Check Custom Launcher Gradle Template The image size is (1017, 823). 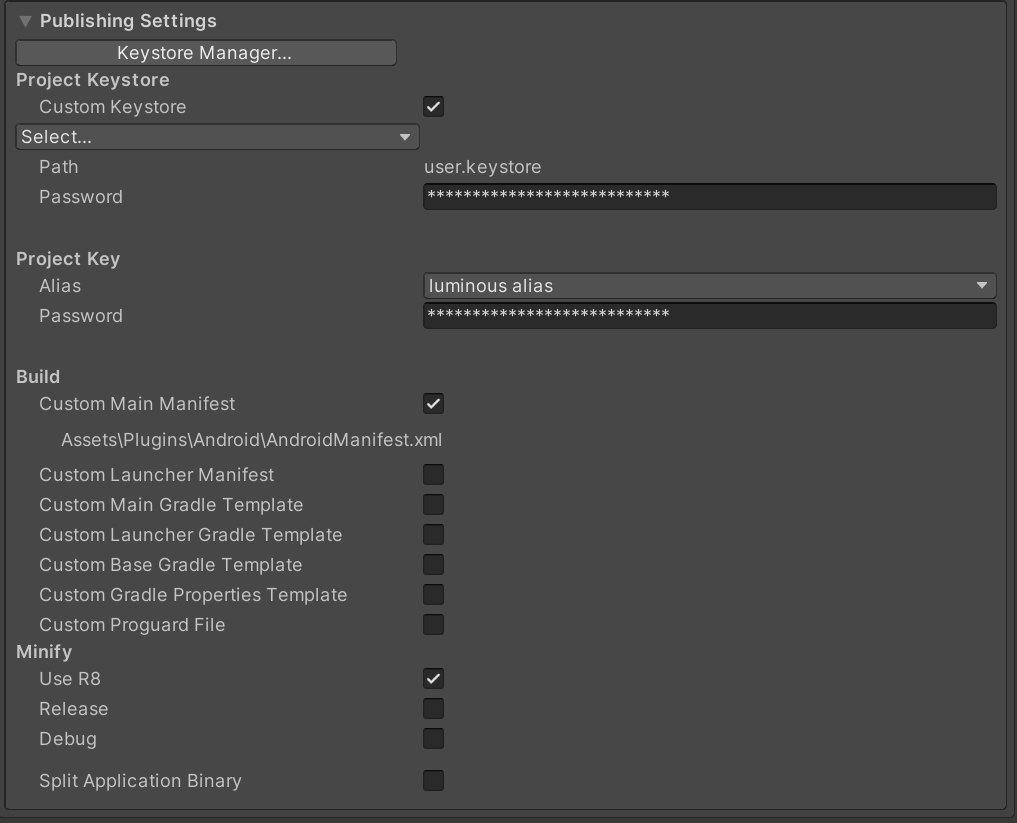(x=433, y=535)
